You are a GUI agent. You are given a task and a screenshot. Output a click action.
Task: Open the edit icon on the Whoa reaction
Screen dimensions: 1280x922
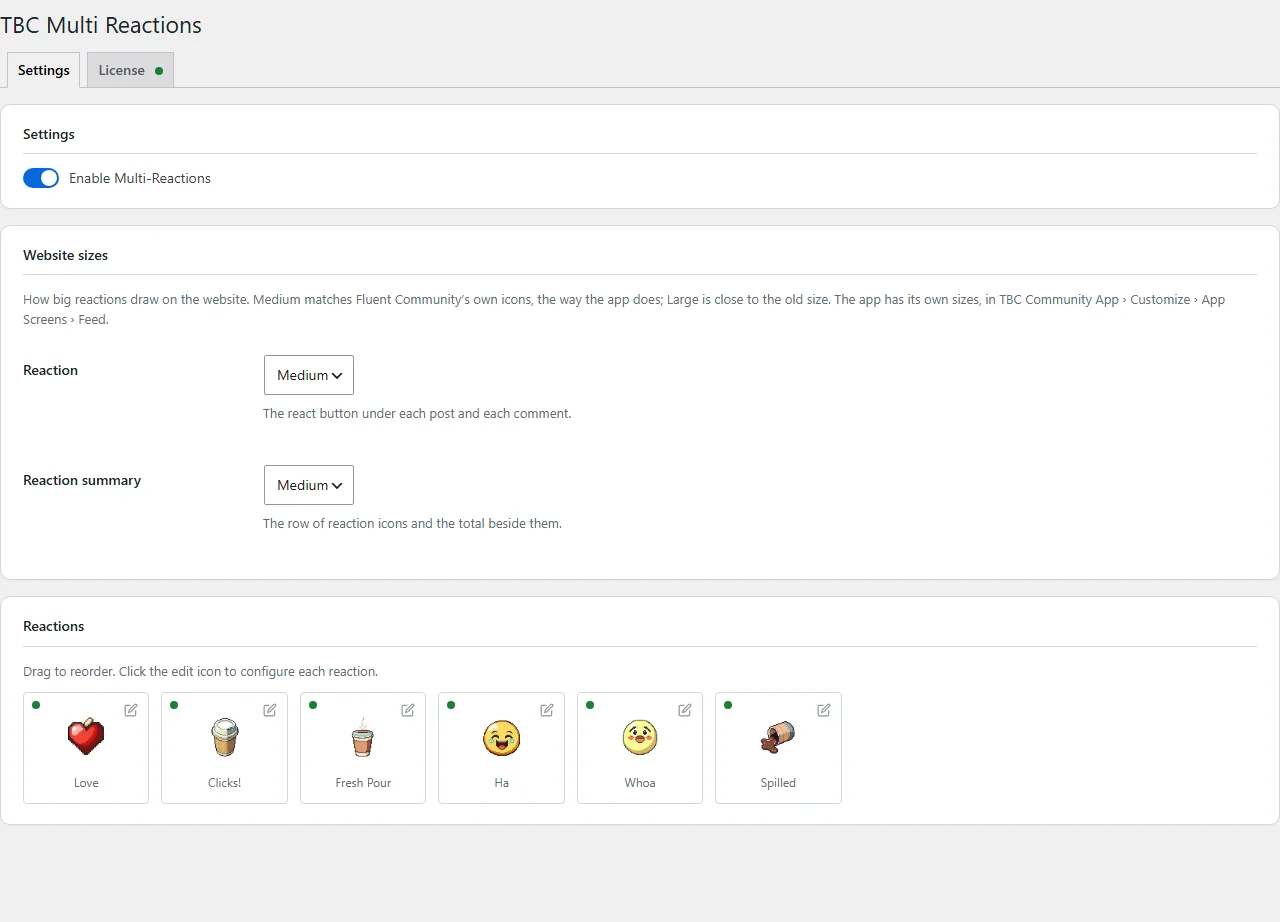point(685,710)
